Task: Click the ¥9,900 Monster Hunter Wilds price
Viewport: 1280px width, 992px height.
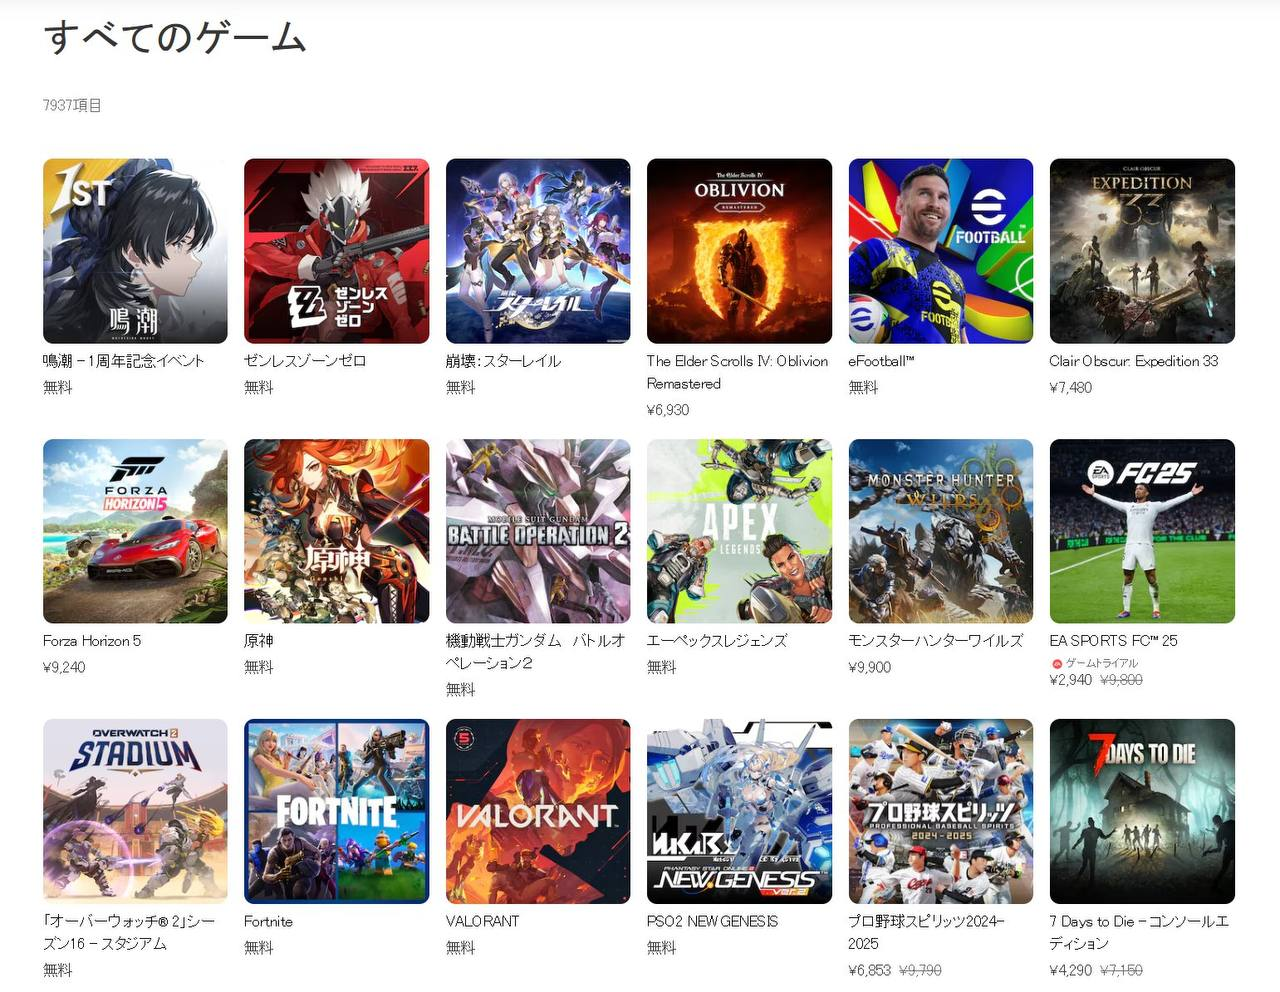Action: coord(870,667)
